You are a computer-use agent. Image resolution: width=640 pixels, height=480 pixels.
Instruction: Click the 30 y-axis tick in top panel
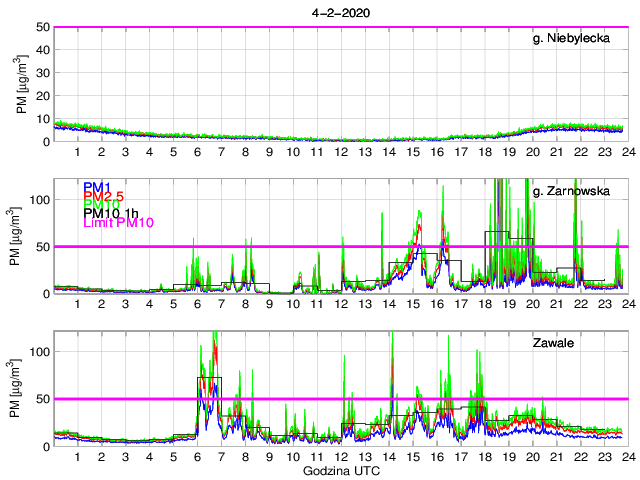(43, 73)
